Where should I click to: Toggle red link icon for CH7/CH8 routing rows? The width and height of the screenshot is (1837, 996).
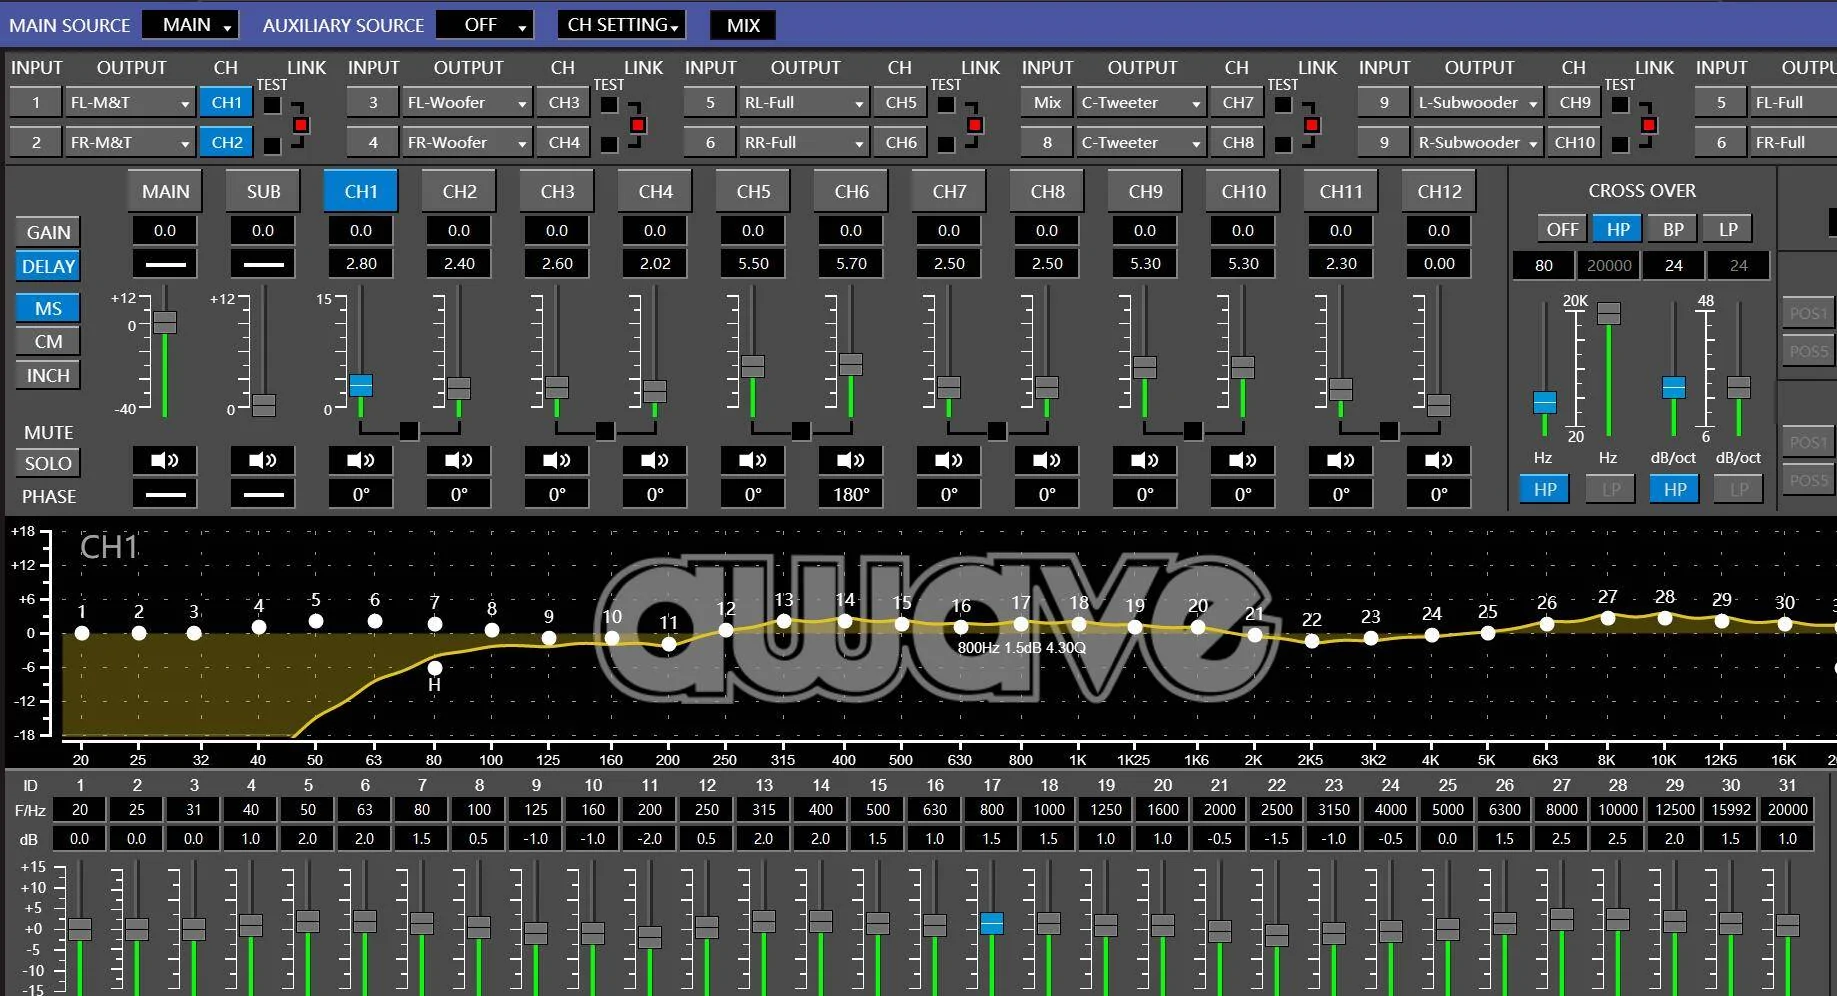[1311, 125]
